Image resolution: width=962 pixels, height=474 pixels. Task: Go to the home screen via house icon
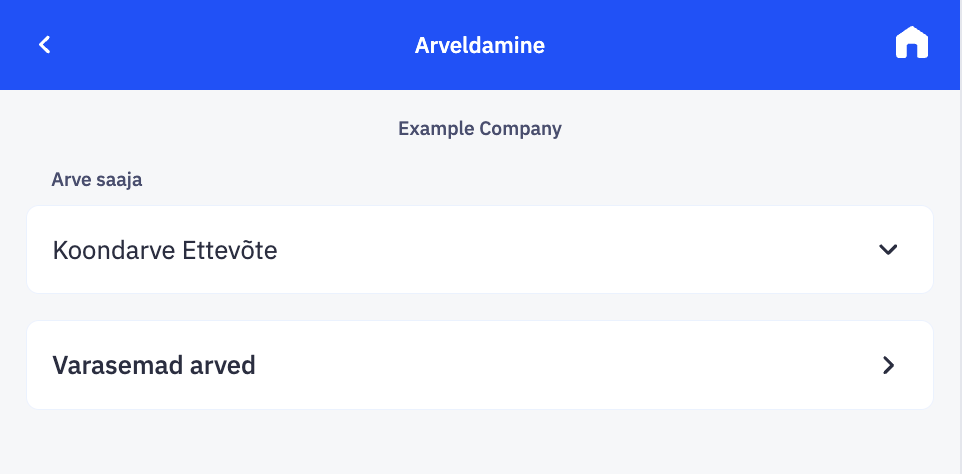tap(911, 44)
